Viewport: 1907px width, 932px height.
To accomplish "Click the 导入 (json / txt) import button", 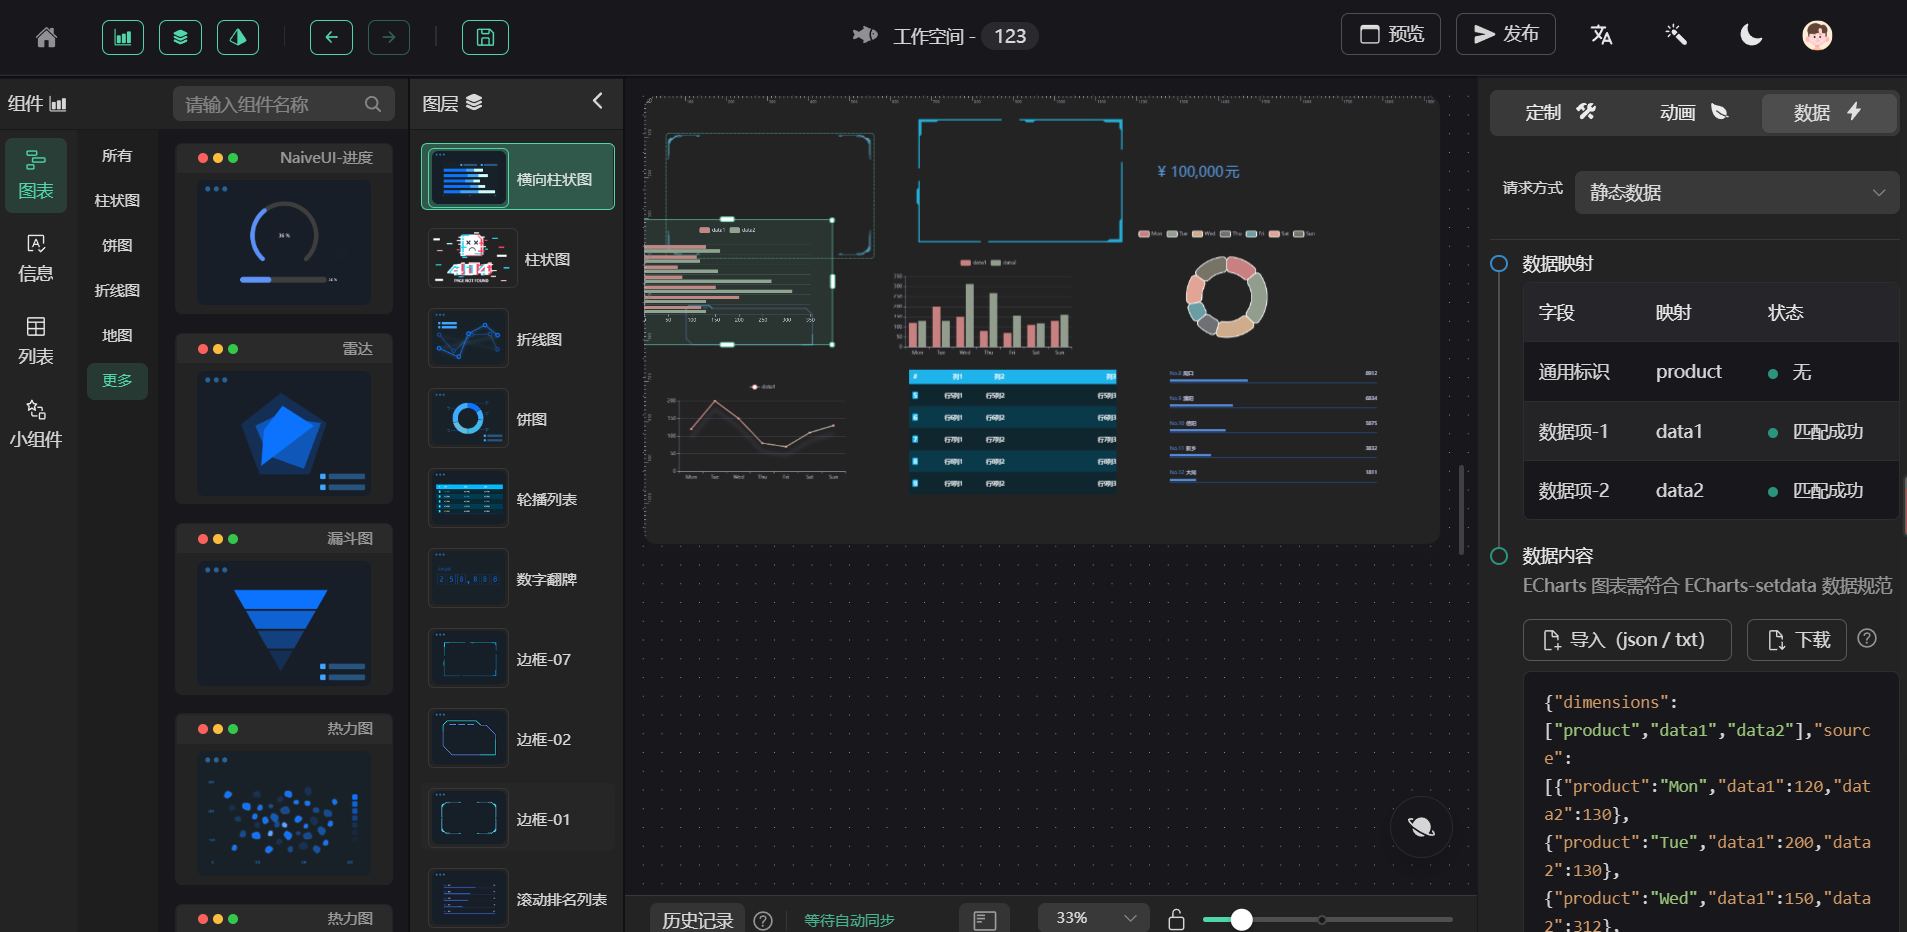I will (x=1626, y=639).
